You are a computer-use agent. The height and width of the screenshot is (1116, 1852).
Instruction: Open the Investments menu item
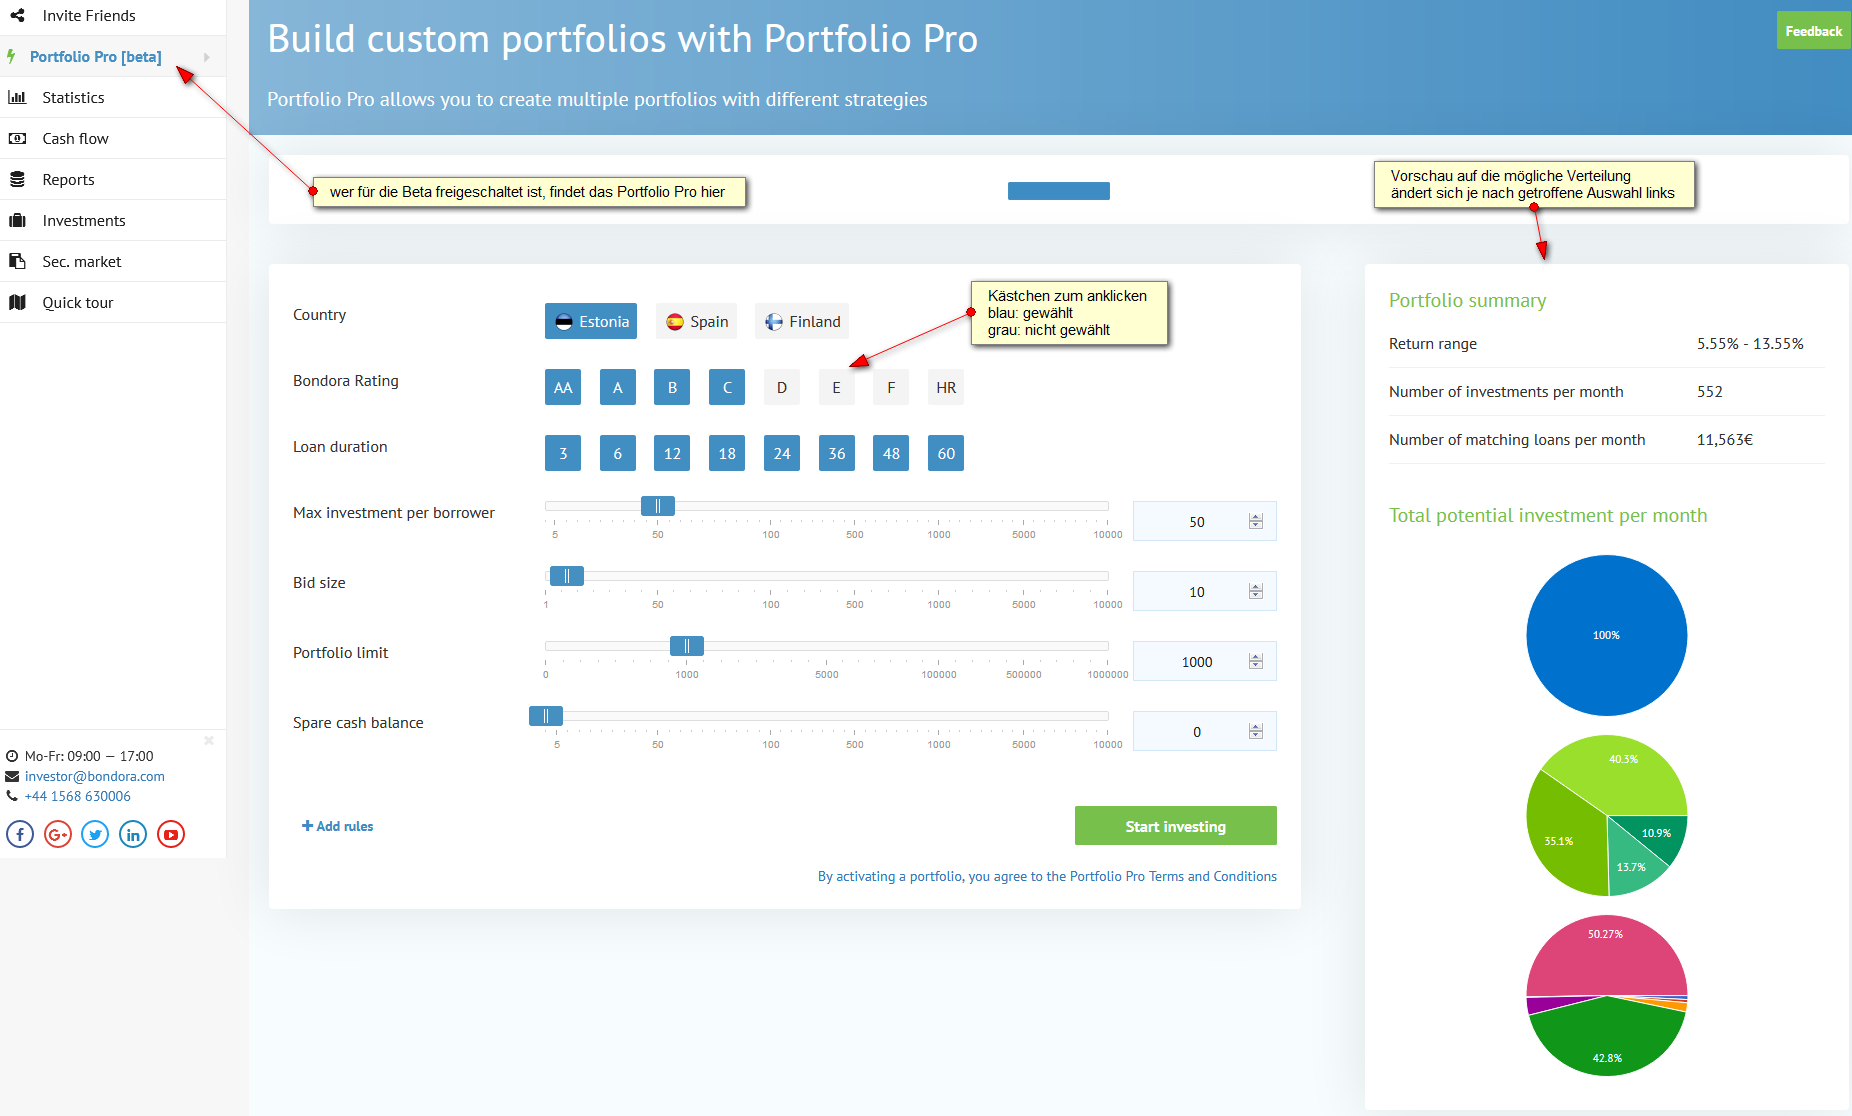click(113, 220)
